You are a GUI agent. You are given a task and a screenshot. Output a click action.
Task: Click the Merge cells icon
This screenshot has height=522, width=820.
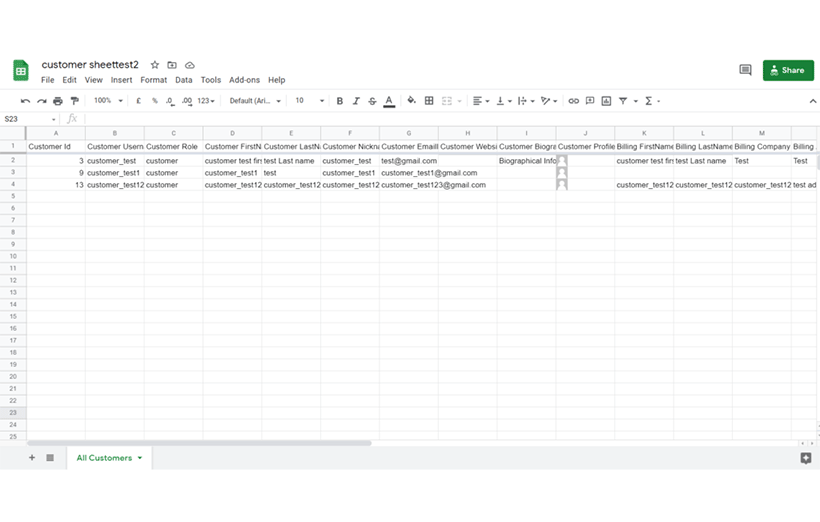[x=447, y=101]
